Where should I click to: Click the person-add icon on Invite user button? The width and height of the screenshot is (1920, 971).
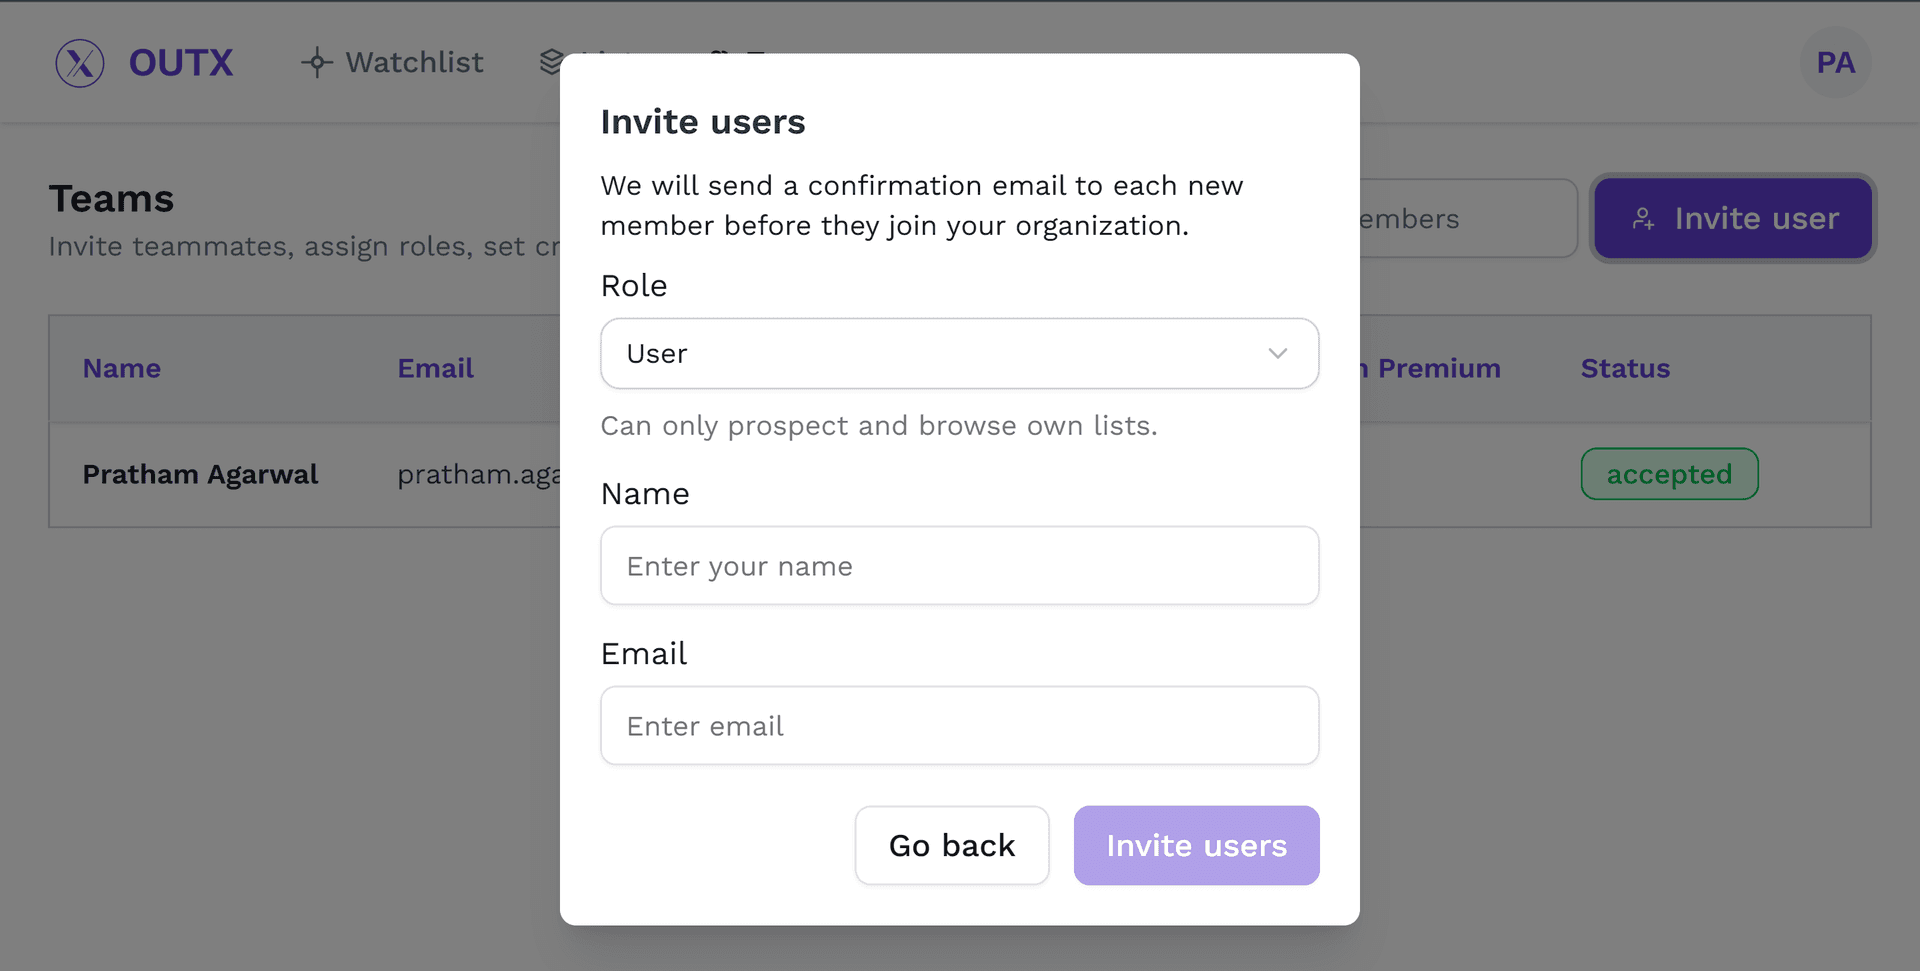(1644, 219)
